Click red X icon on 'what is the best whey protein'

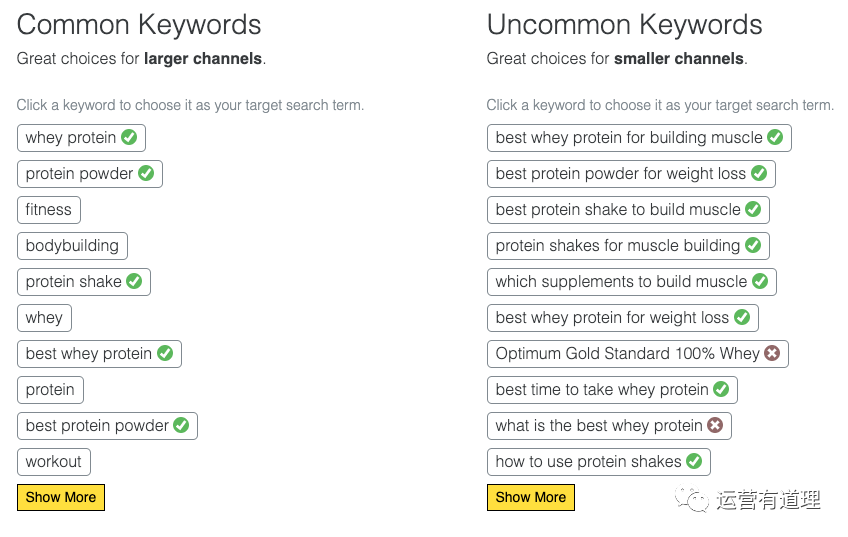pos(715,425)
